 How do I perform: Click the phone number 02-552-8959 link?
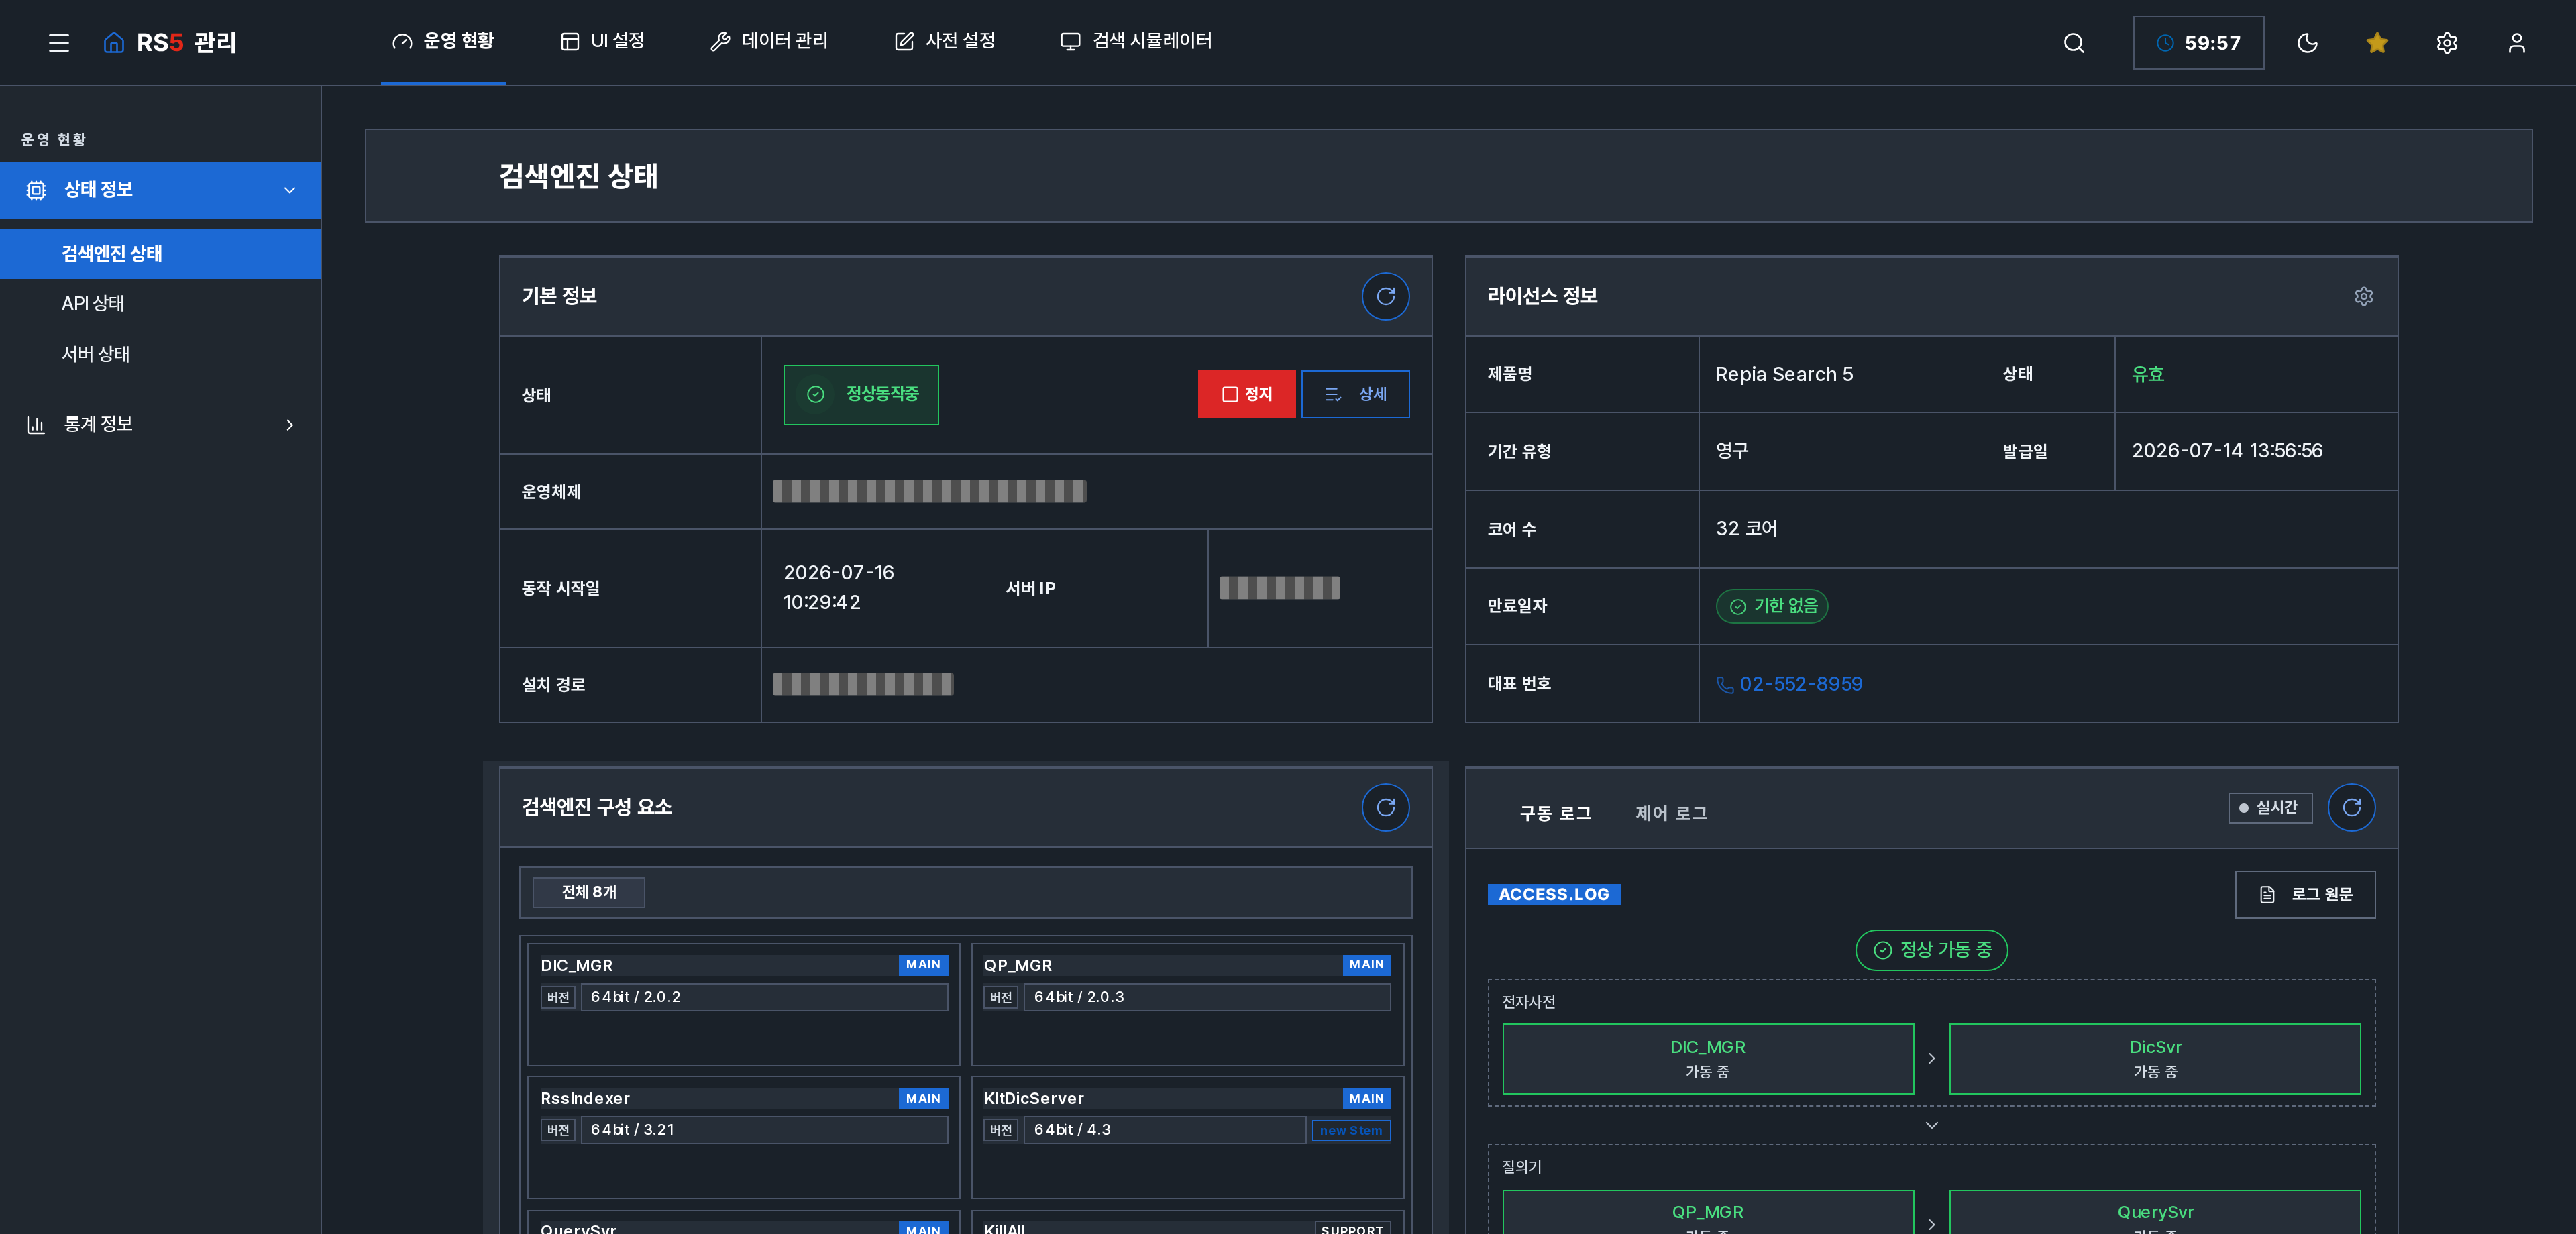point(1800,684)
